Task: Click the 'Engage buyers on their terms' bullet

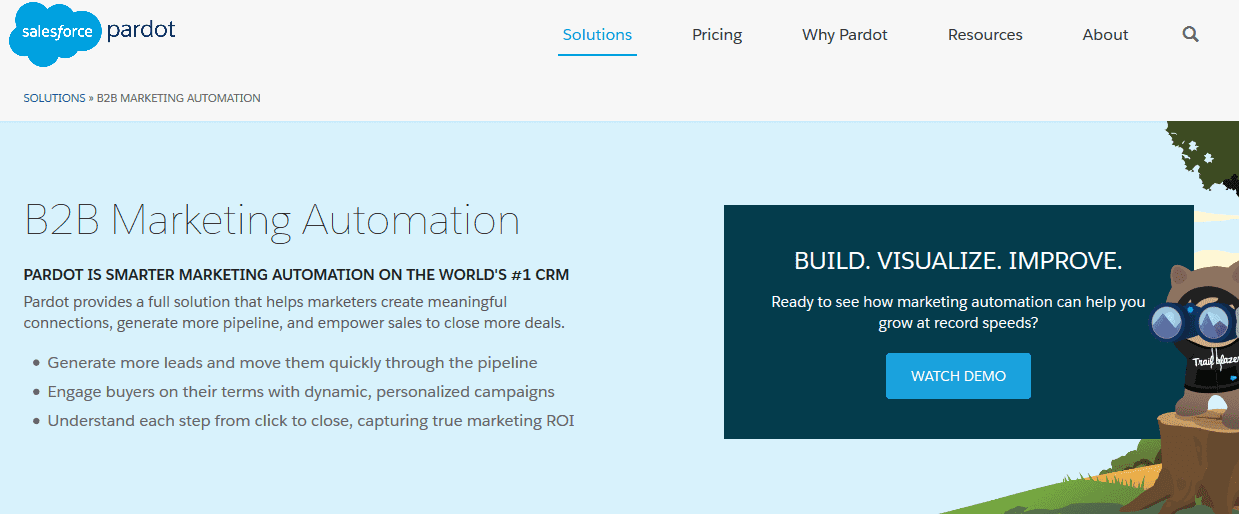Action: [301, 391]
